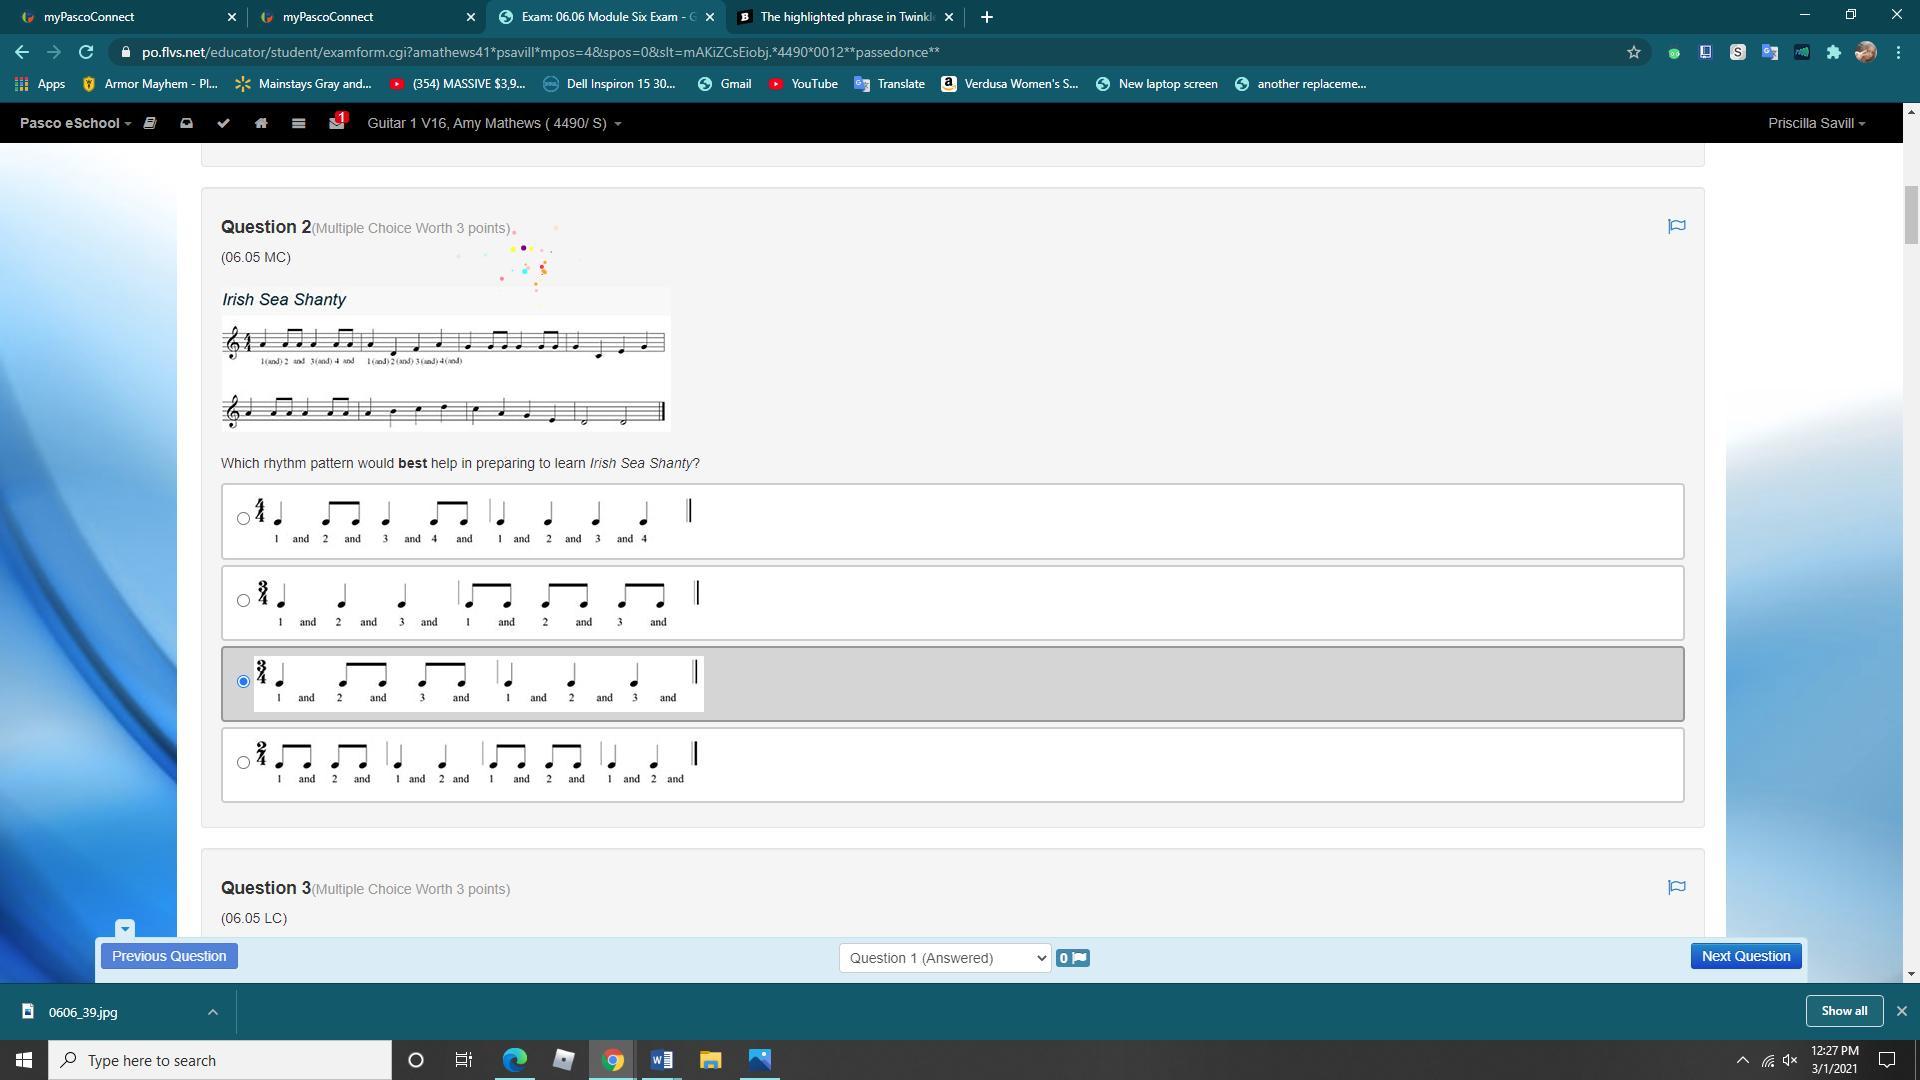
Task: Flag Question 3 with flag icon
Action: pos(1677,887)
